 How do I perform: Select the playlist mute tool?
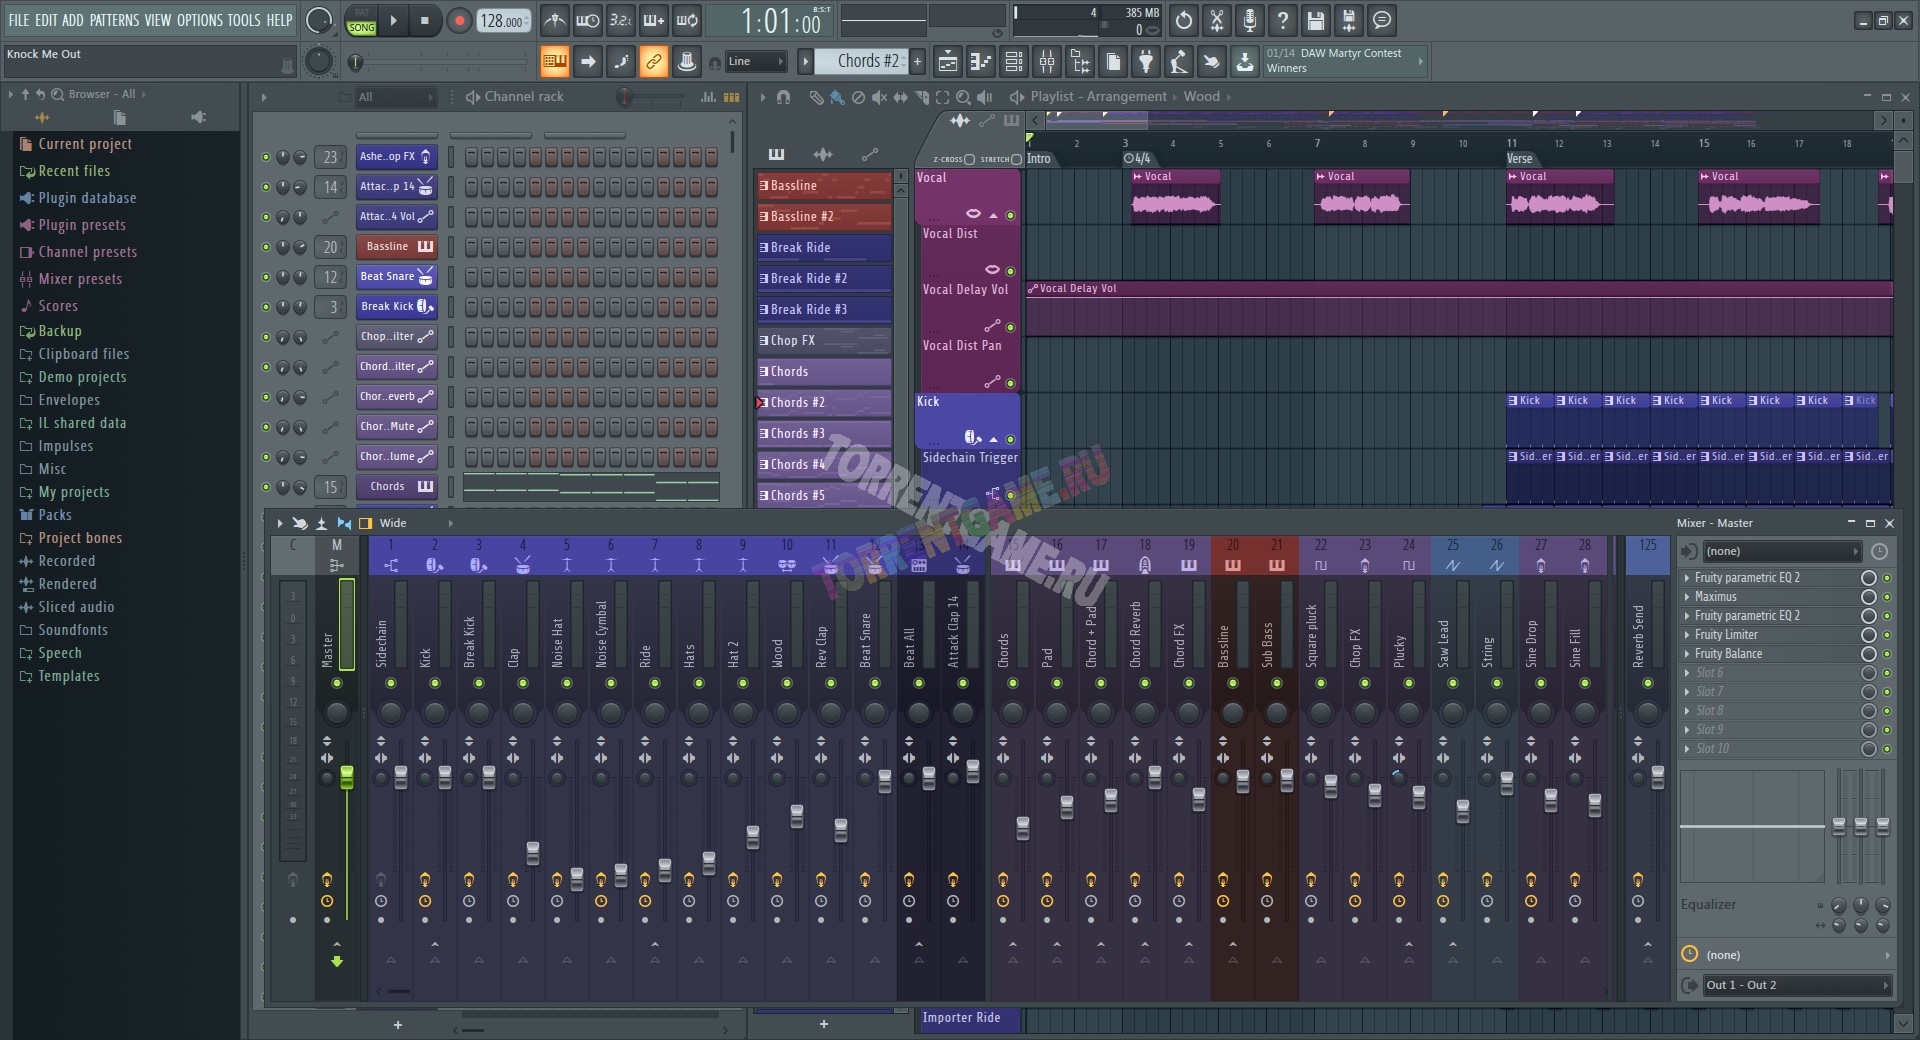click(x=879, y=97)
